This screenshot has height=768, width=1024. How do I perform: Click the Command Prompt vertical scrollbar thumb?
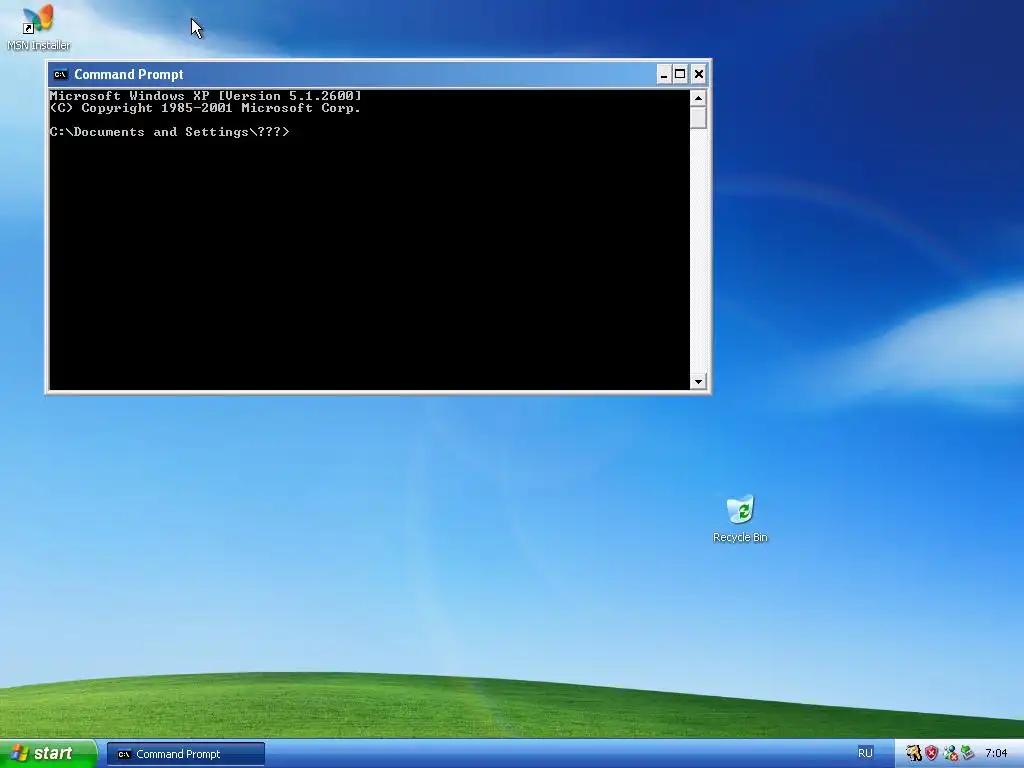pos(698,118)
